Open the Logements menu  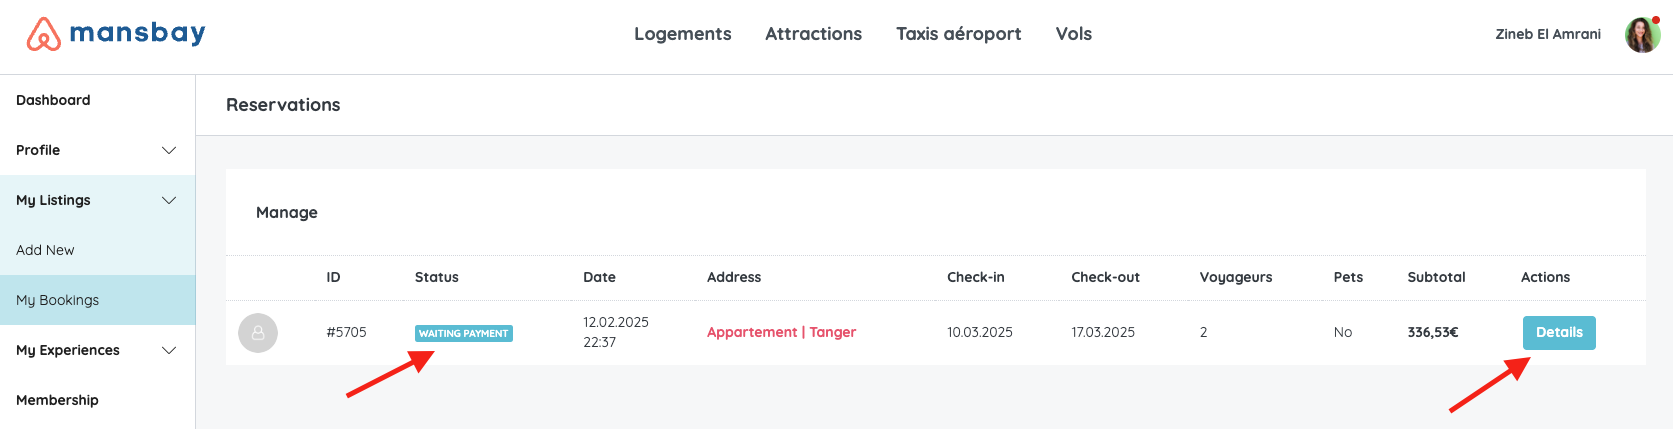[x=683, y=34]
